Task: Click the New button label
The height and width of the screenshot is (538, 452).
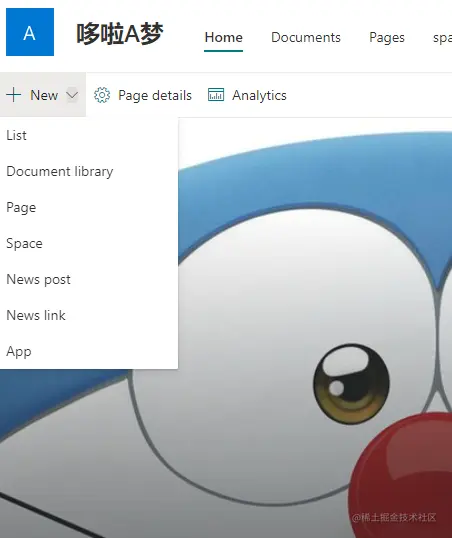Action: tap(44, 95)
